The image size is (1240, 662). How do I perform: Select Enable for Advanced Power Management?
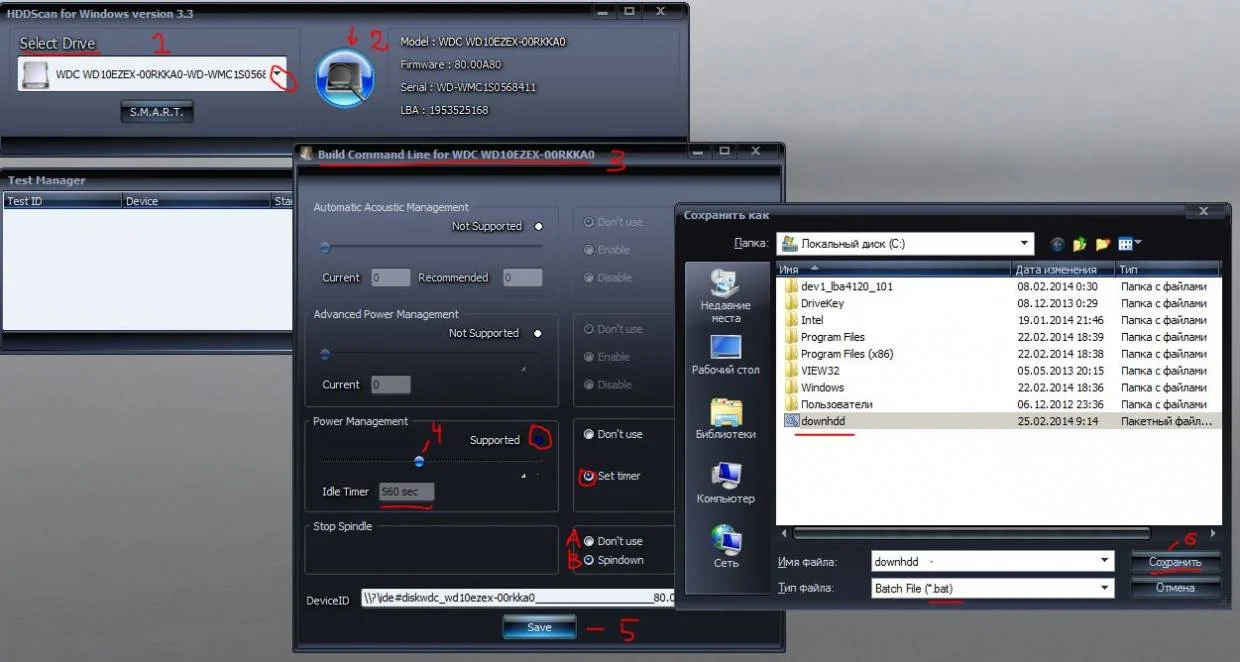[589, 356]
